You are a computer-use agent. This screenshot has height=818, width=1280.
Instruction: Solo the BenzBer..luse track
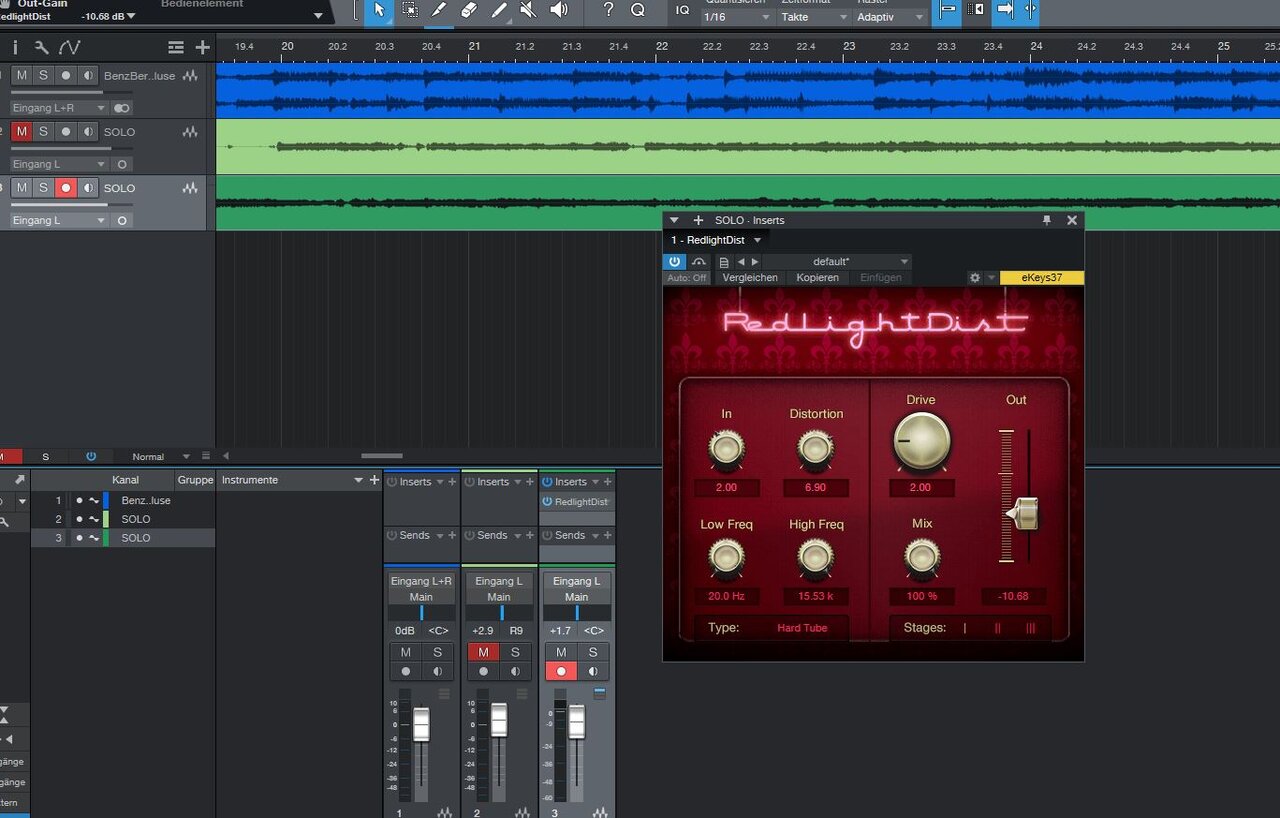tap(43, 76)
